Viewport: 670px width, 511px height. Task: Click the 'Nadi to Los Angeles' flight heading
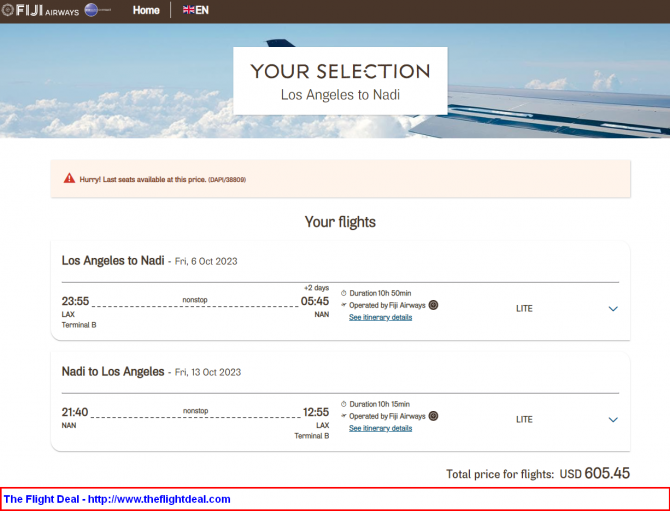point(113,371)
